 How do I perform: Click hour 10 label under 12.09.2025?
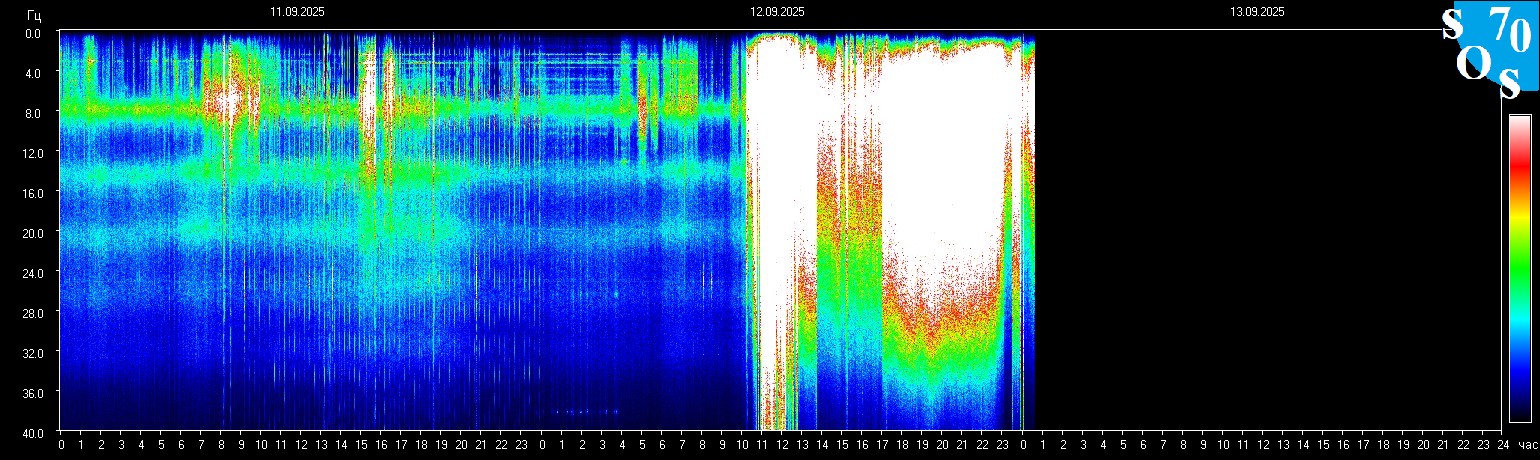pos(742,445)
